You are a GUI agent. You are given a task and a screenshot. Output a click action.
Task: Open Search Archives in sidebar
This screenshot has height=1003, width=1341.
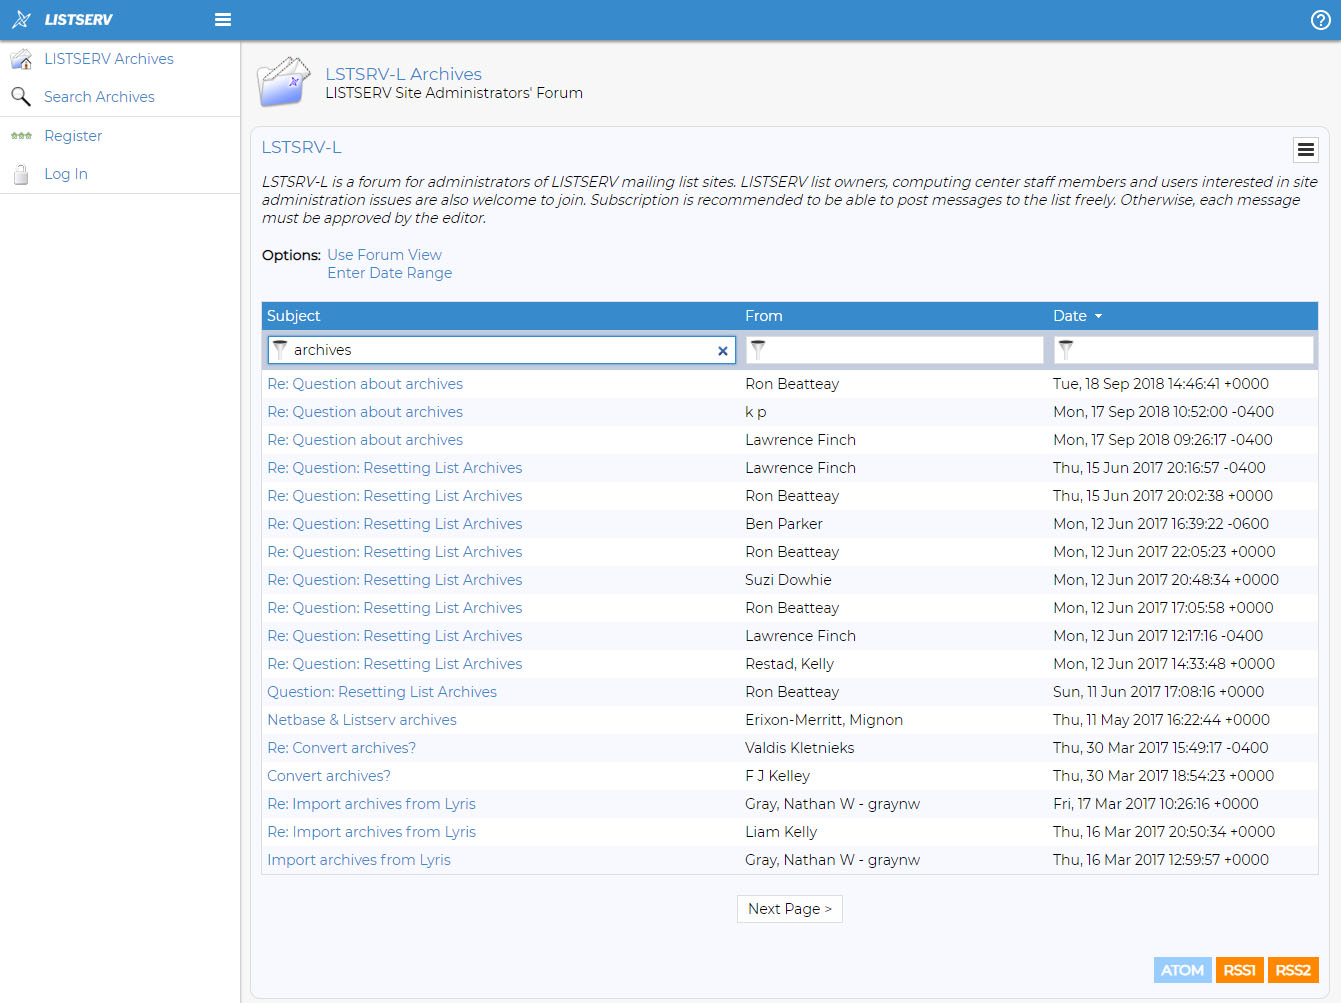(99, 97)
